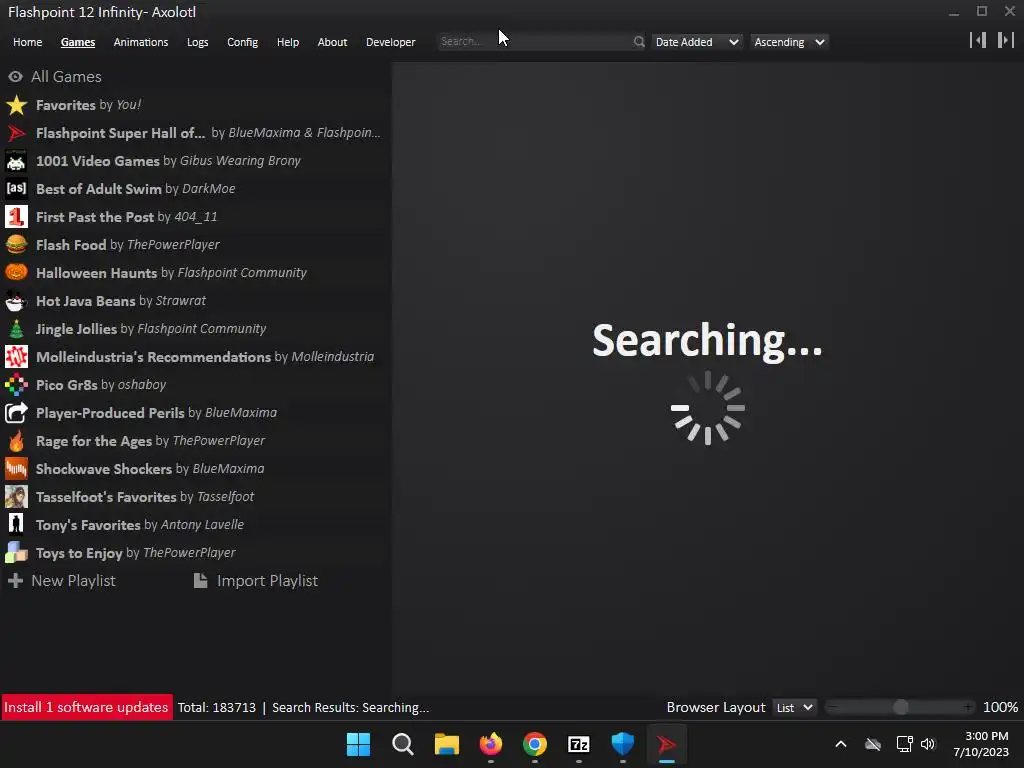The width and height of the screenshot is (1024, 768).
Task: Click the Tony's Favorites icon
Action: [16, 525]
